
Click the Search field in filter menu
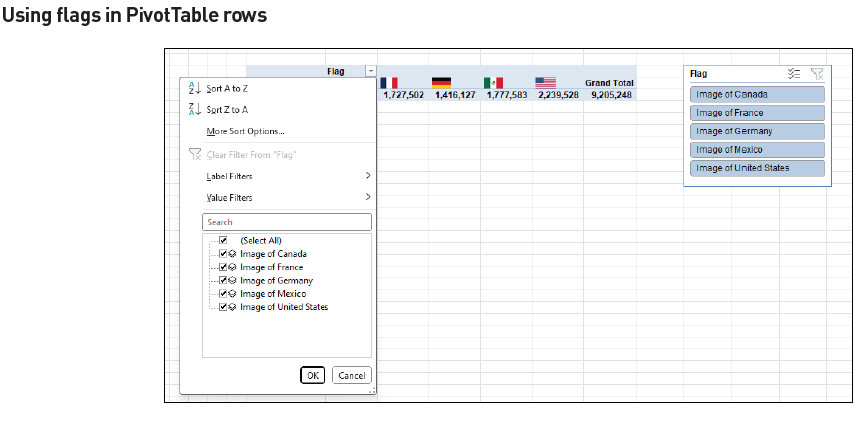tap(287, 222)
